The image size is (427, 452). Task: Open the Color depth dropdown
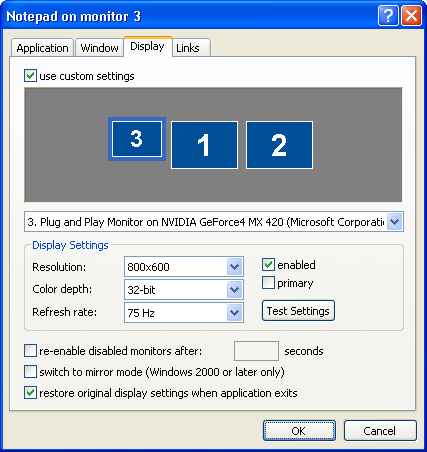[x=184, y=290]
